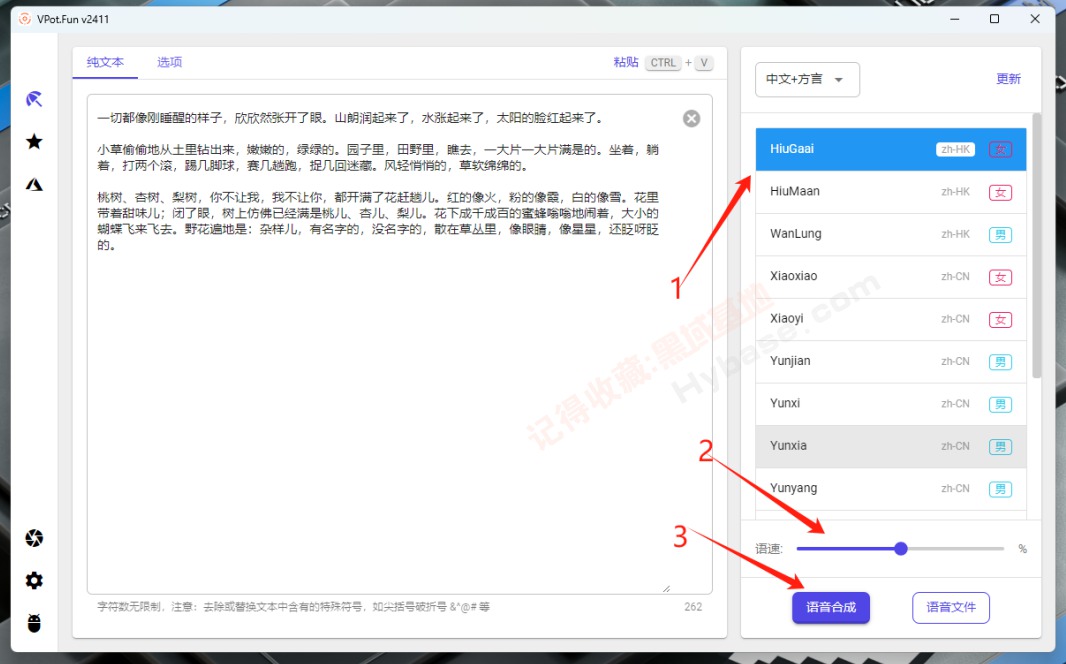Click the character count 262
This screenshot has height=664, width=1066.
(x=693, y=607)
